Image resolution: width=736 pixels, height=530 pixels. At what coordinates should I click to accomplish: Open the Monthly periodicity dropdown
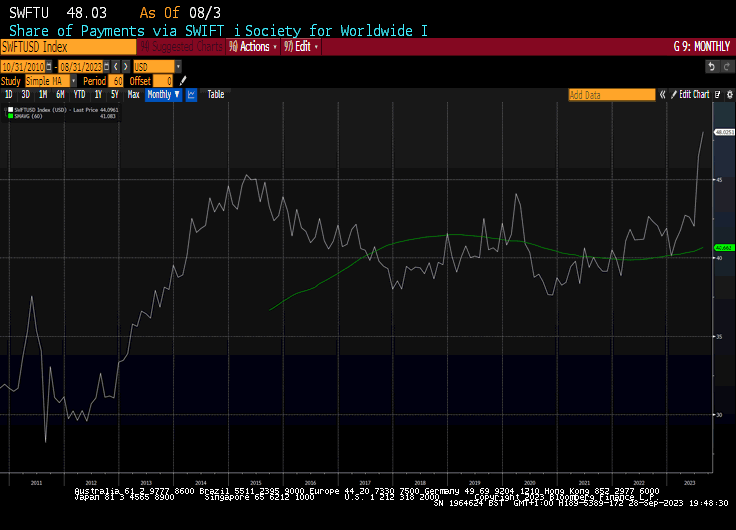(x=162, y=94)
